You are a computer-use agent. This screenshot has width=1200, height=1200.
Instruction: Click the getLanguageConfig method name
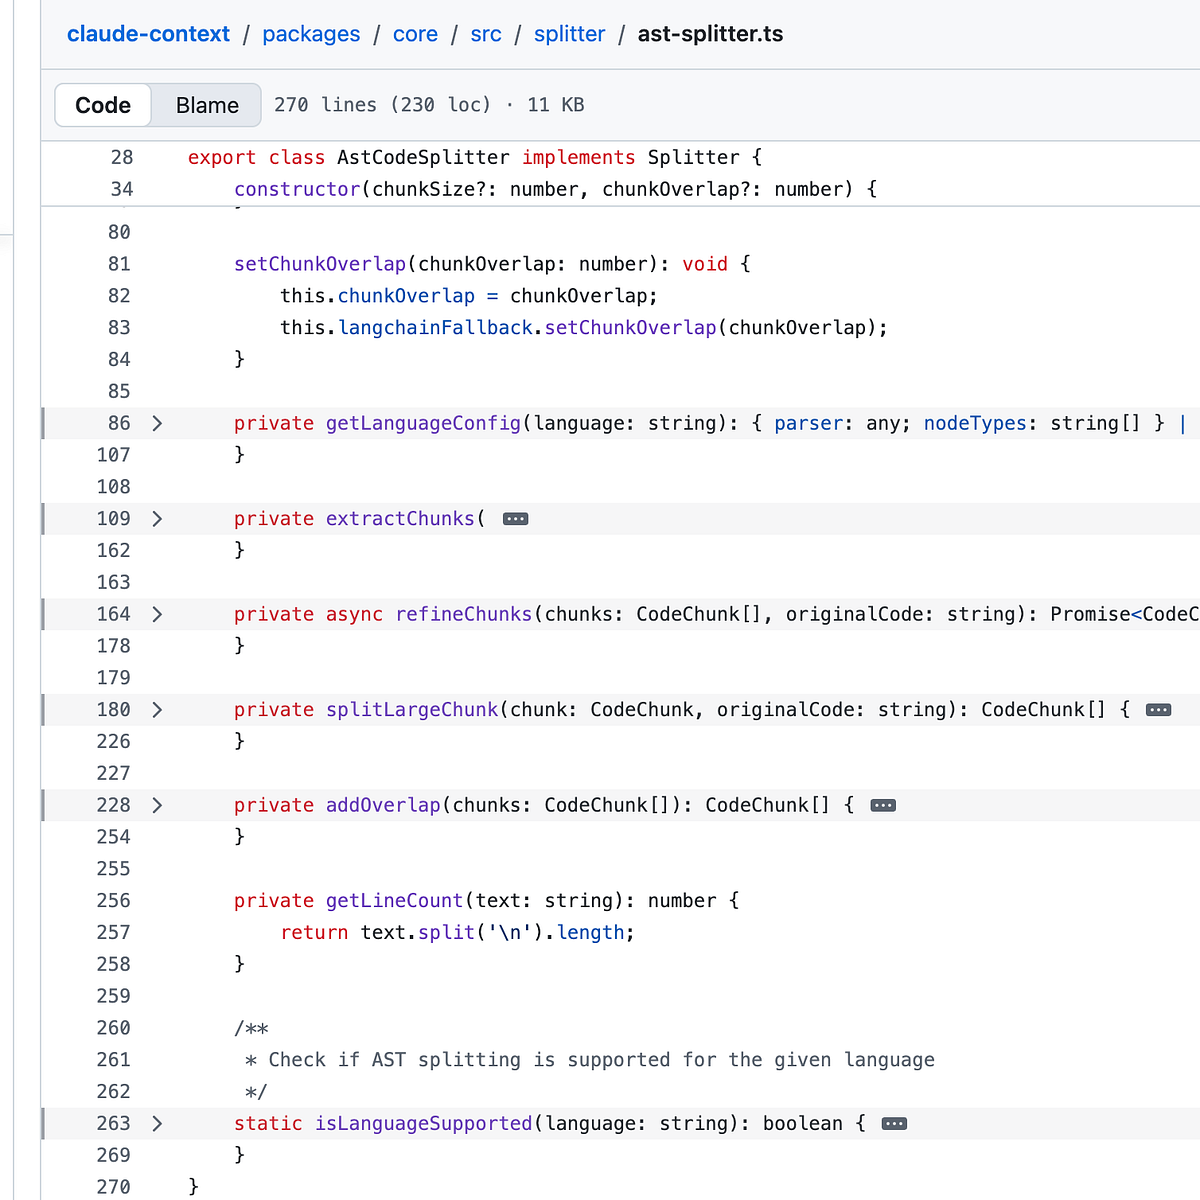click(423, 423)
